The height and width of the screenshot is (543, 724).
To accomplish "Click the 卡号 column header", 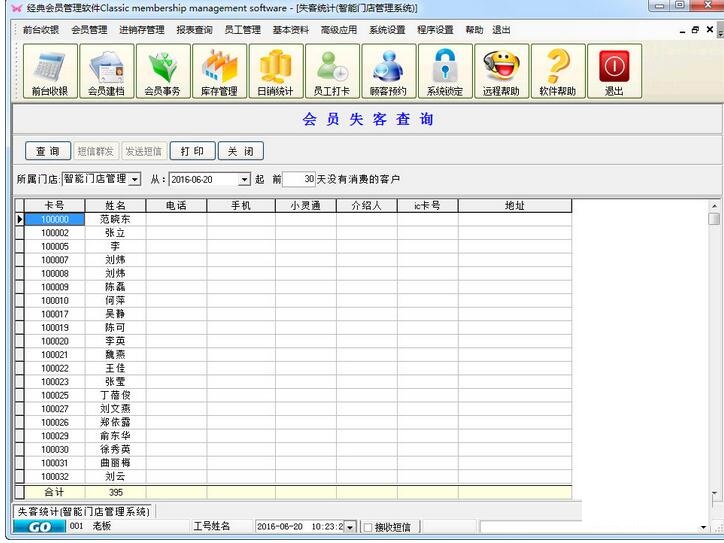I will coord(54,206).
